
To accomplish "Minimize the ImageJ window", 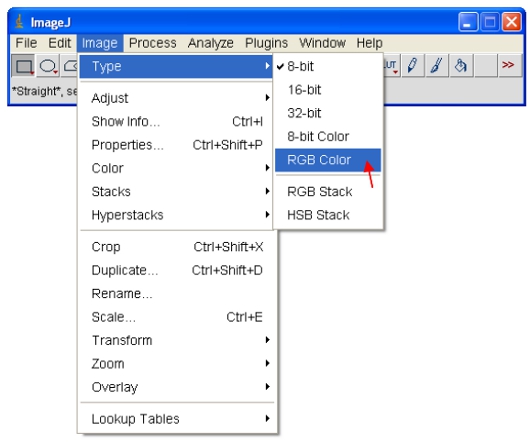I will [468, 22].
